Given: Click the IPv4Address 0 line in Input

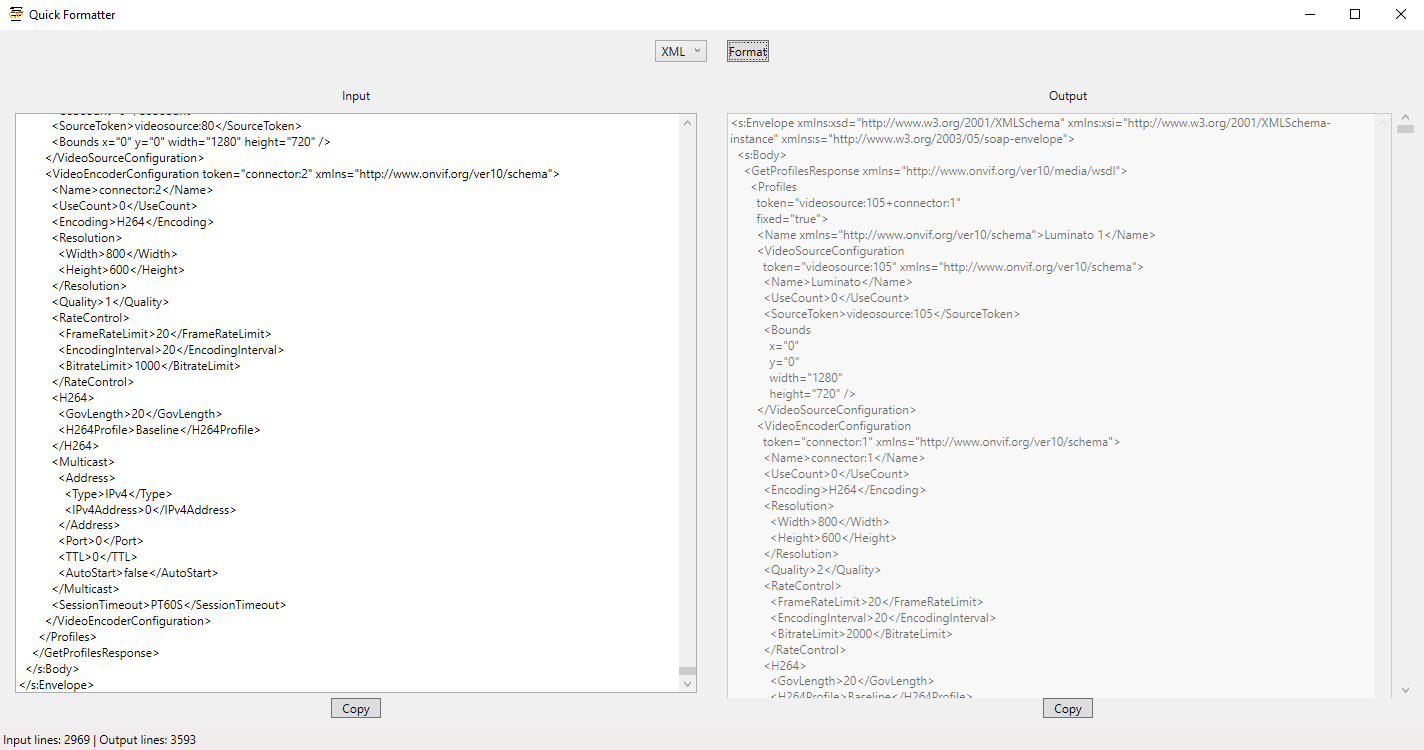Looking at the screenshot, I should coord(150,510).
